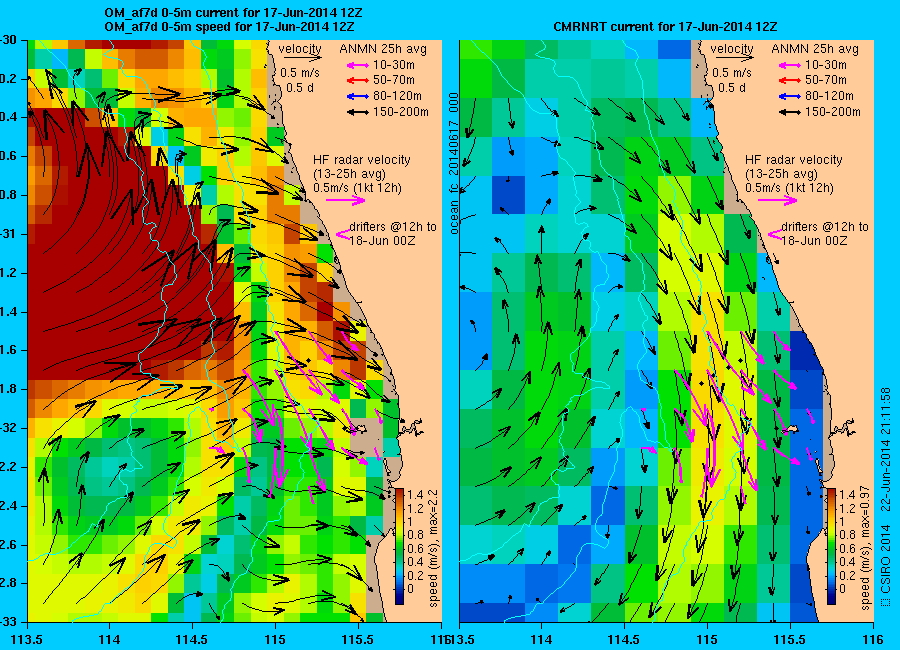Click magenta 10-30m legend arrow in right panel

790,65
